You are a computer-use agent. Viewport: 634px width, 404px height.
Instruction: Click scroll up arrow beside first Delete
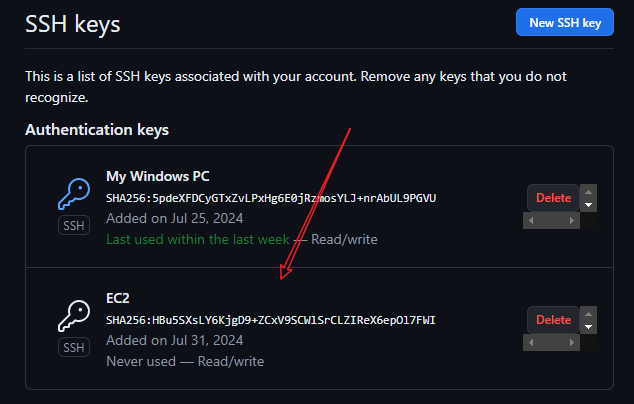(589, 191)
